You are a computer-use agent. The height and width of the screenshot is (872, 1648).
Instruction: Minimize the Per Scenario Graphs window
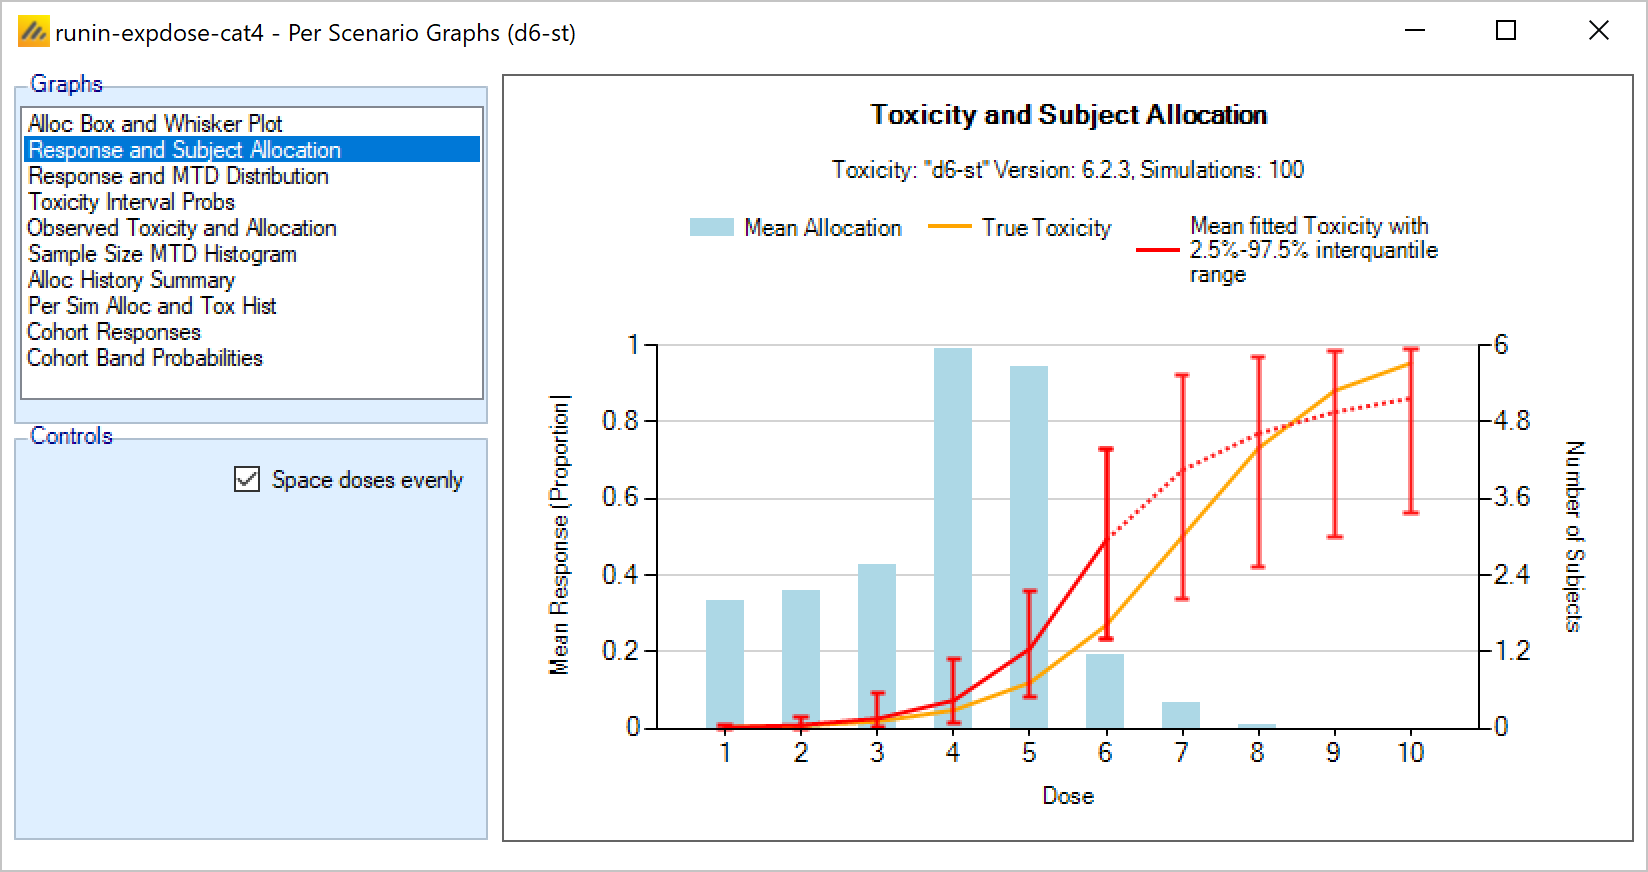point(1414,31)
